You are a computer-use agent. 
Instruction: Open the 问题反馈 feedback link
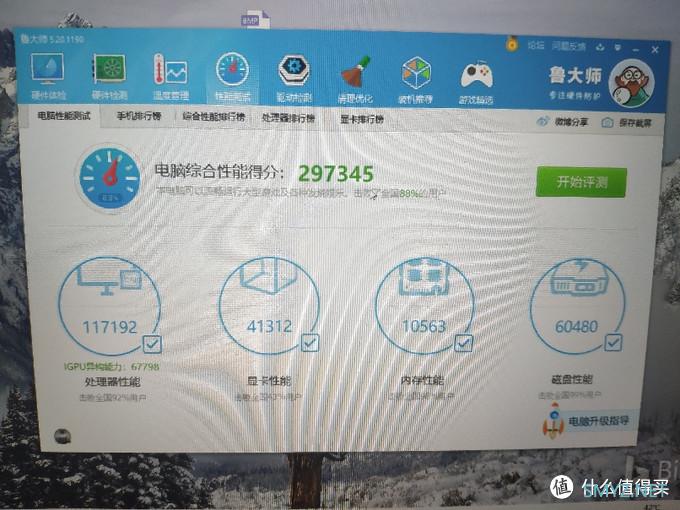(569, 46)
